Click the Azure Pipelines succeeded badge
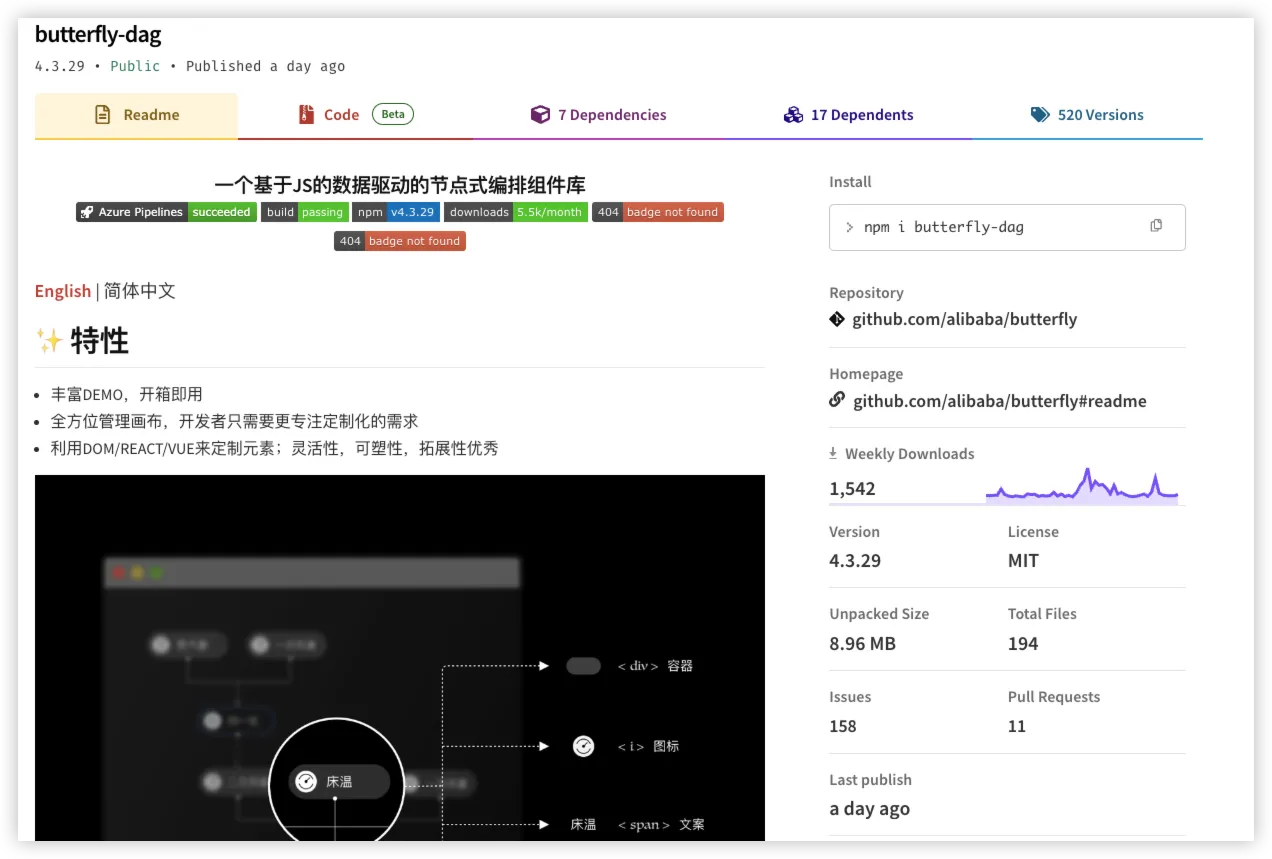Screen dimensions: 1272x859 pyautogui.click(x=166, y=212)
